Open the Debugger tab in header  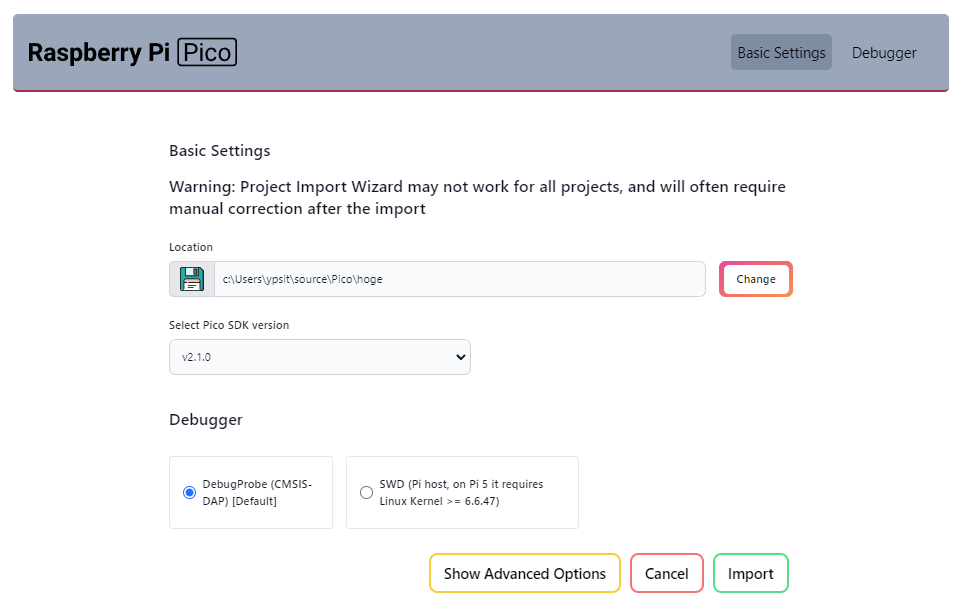pos(884,53)
